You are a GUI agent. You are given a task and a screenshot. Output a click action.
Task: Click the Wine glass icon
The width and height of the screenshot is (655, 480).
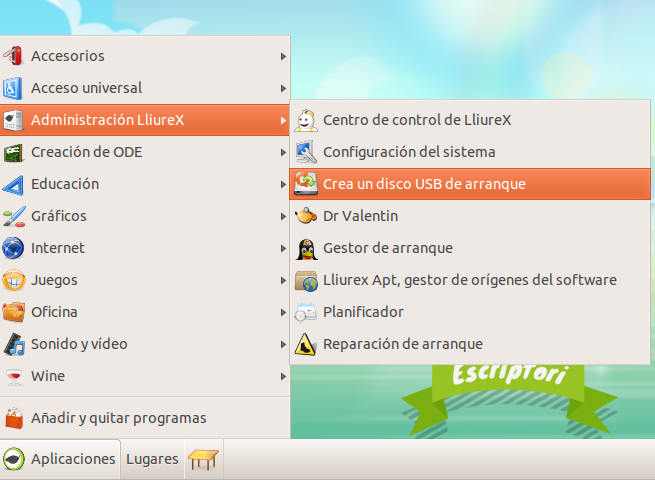pyautogui.click(x=14, y=376)
